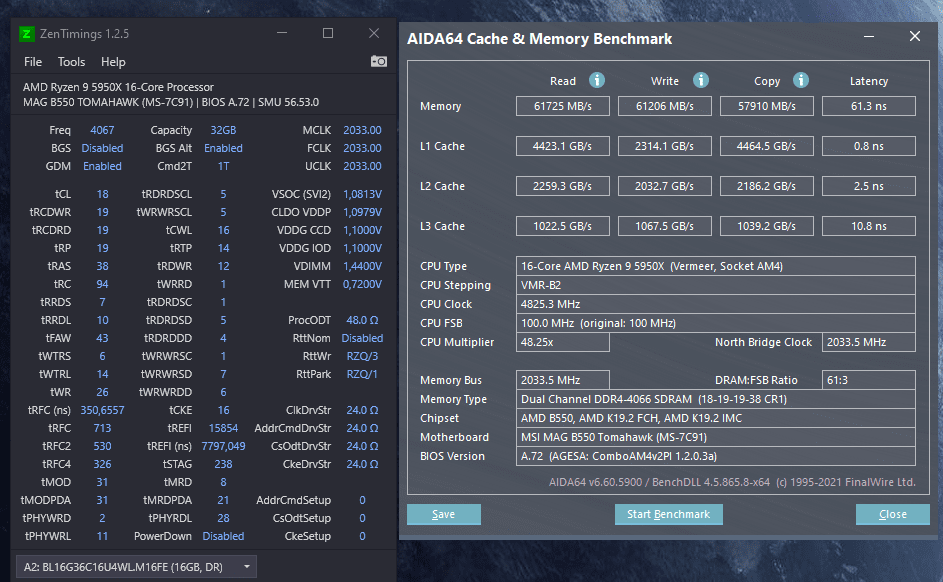
Task: Open the Help menu in ZenTimings
Action: coord(113,62)
